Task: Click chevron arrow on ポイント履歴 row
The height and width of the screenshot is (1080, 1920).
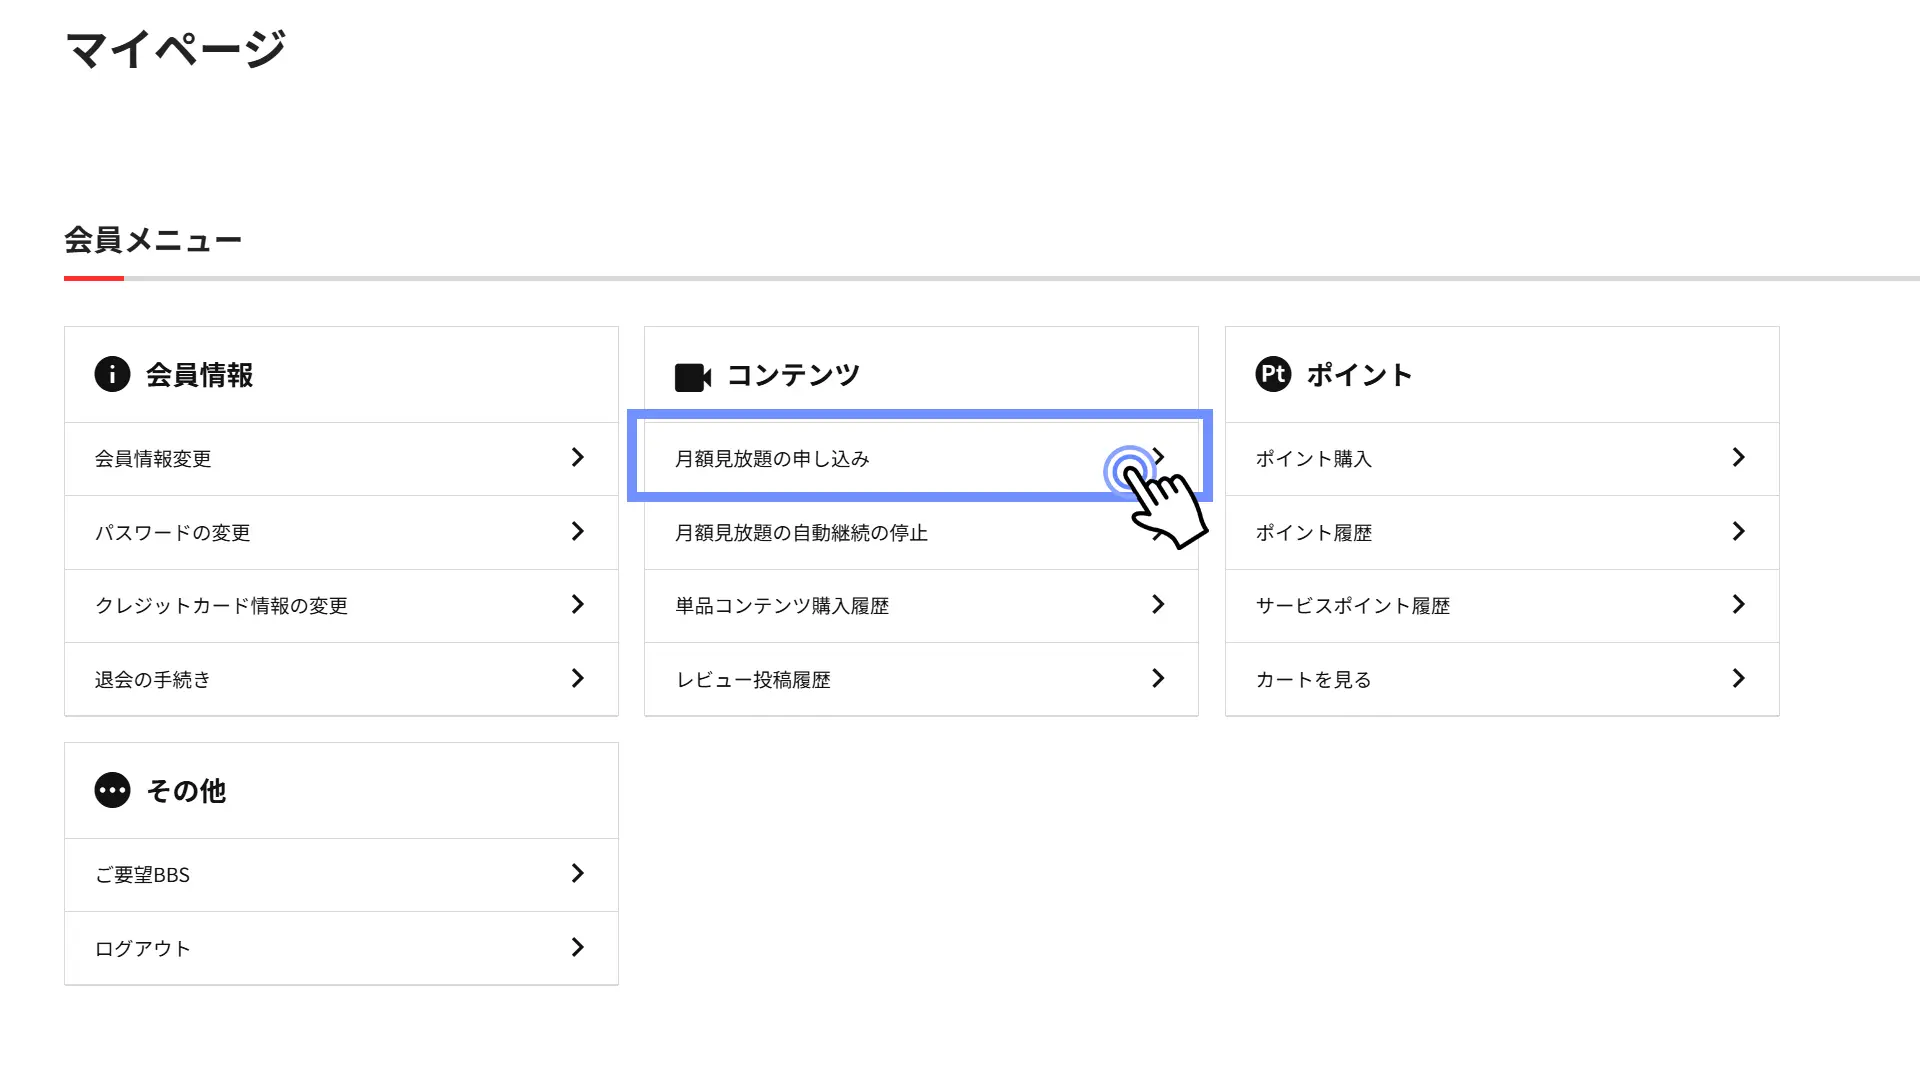Action: tap(1739, 531)
